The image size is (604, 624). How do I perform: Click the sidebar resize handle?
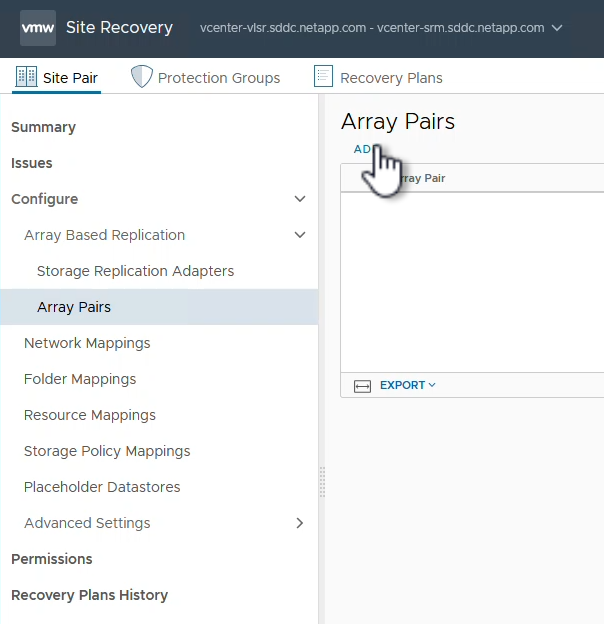click(322, 481)
